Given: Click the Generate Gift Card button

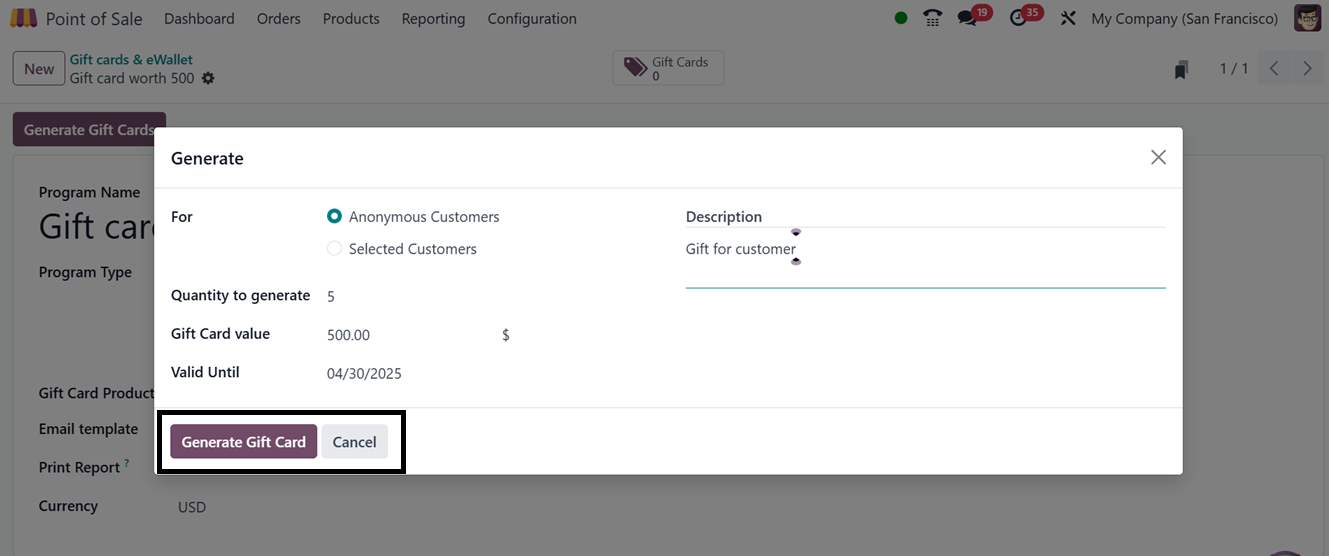Looking at the screenshot, I should click(243, 442).
